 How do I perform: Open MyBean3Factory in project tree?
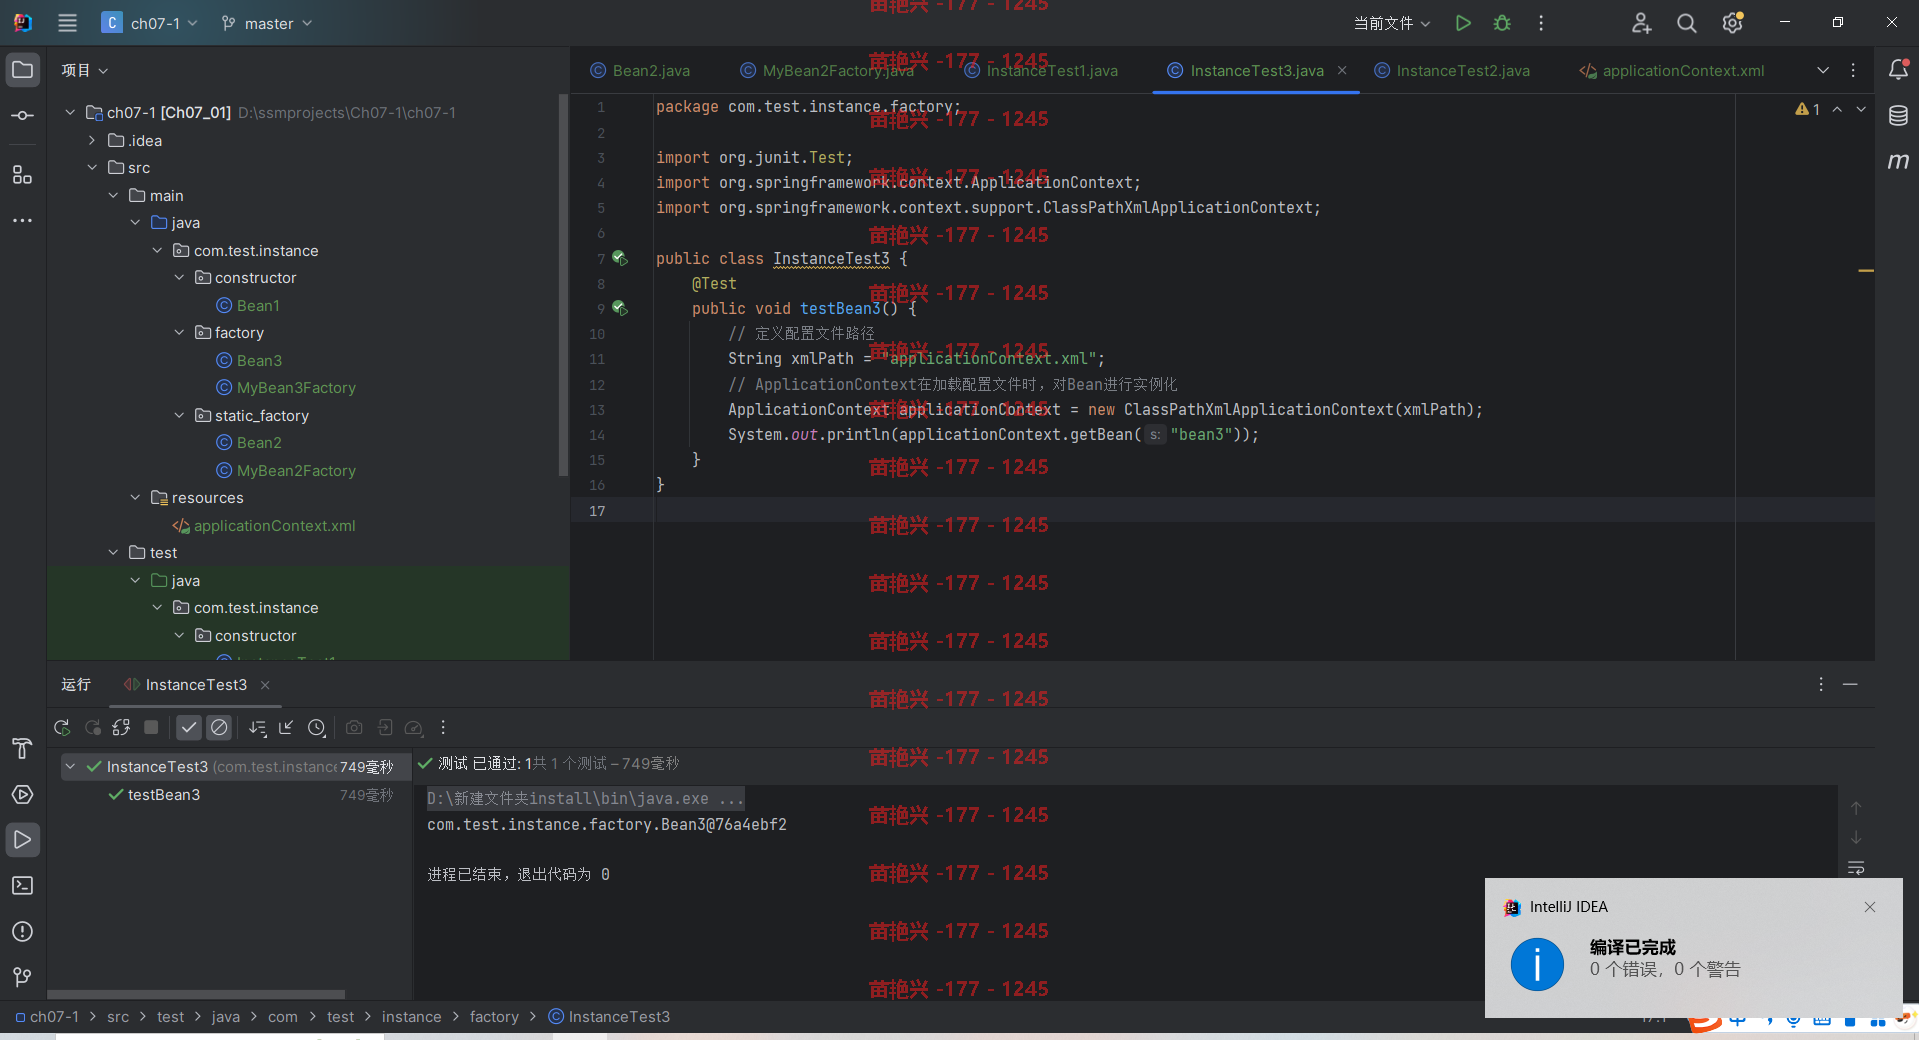tap(286, 388)
